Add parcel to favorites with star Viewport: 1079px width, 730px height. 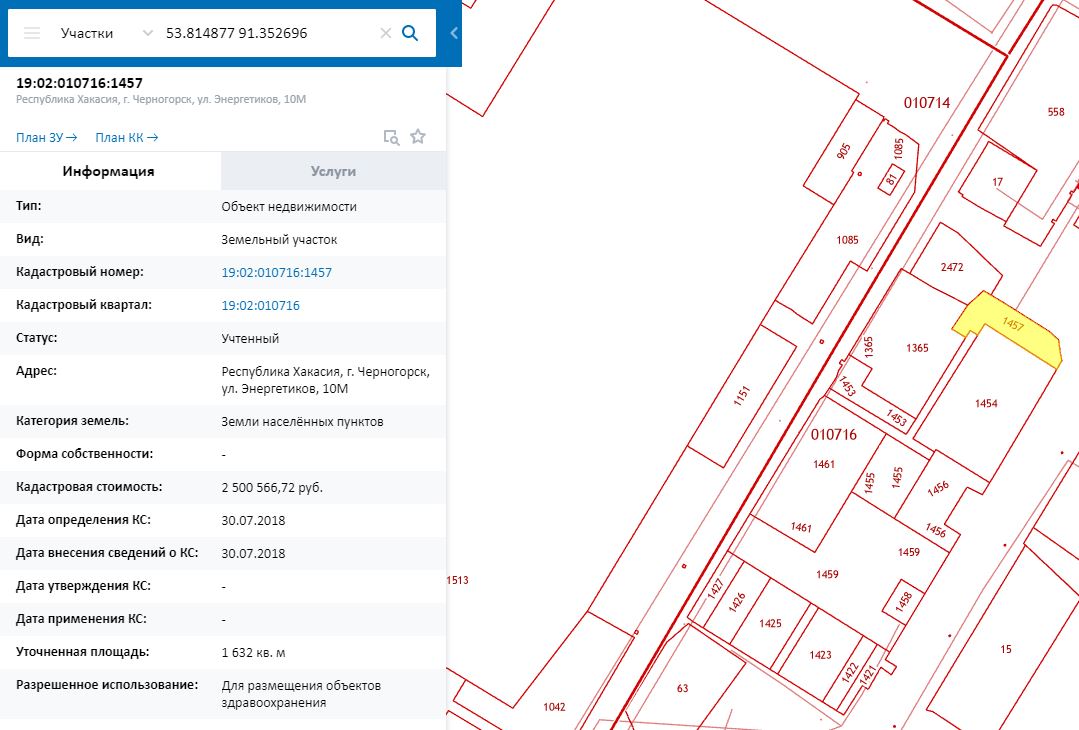tap(418, 137)
